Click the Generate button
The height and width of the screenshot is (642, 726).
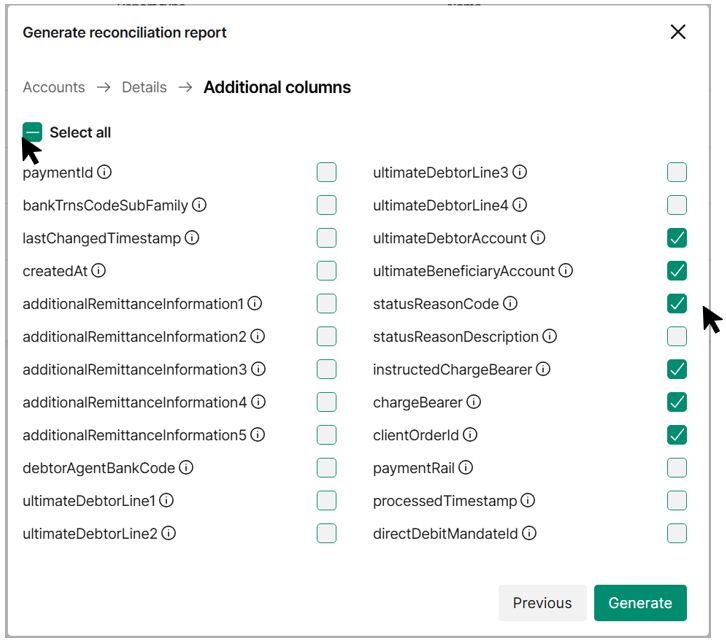[640, 603]
